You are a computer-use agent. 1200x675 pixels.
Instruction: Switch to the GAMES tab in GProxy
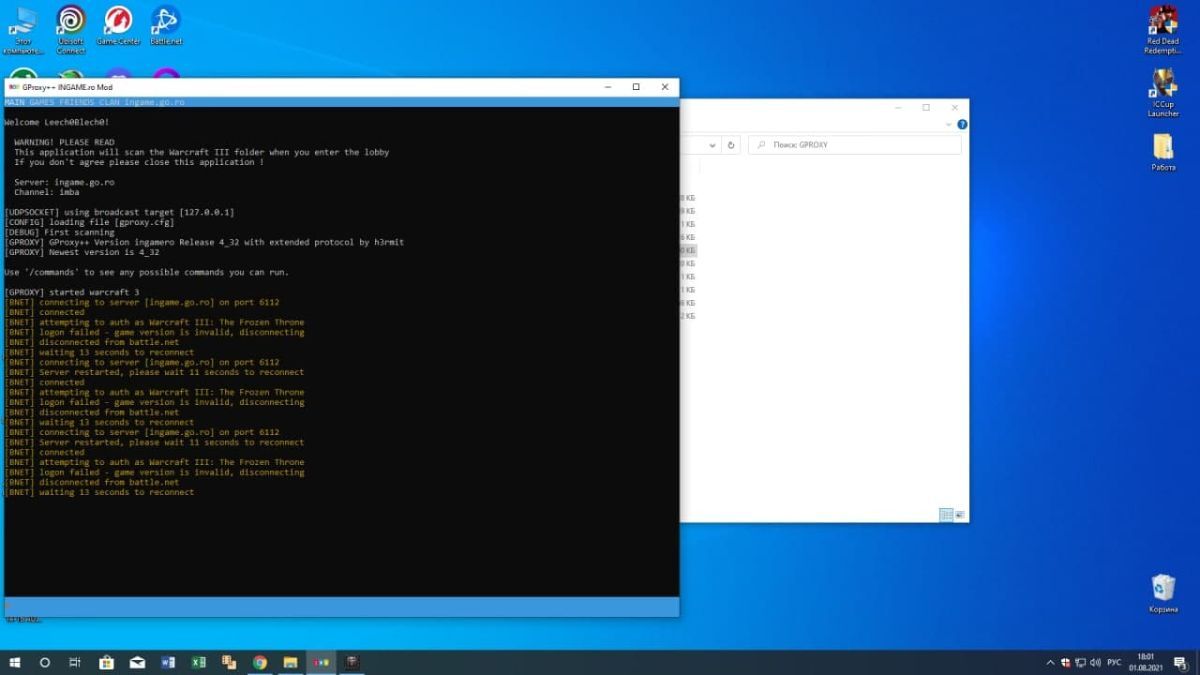pyautogui.click(x=43, y=102)
